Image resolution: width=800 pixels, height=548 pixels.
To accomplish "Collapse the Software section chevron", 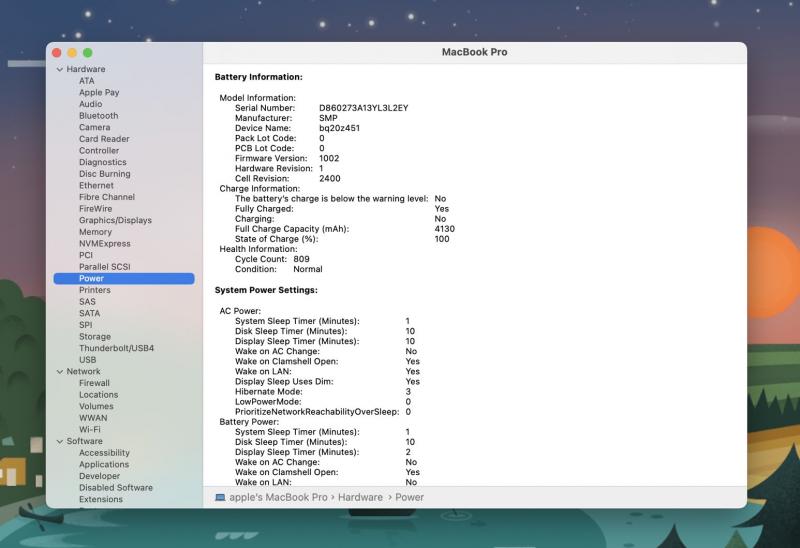I will [60, 441].
